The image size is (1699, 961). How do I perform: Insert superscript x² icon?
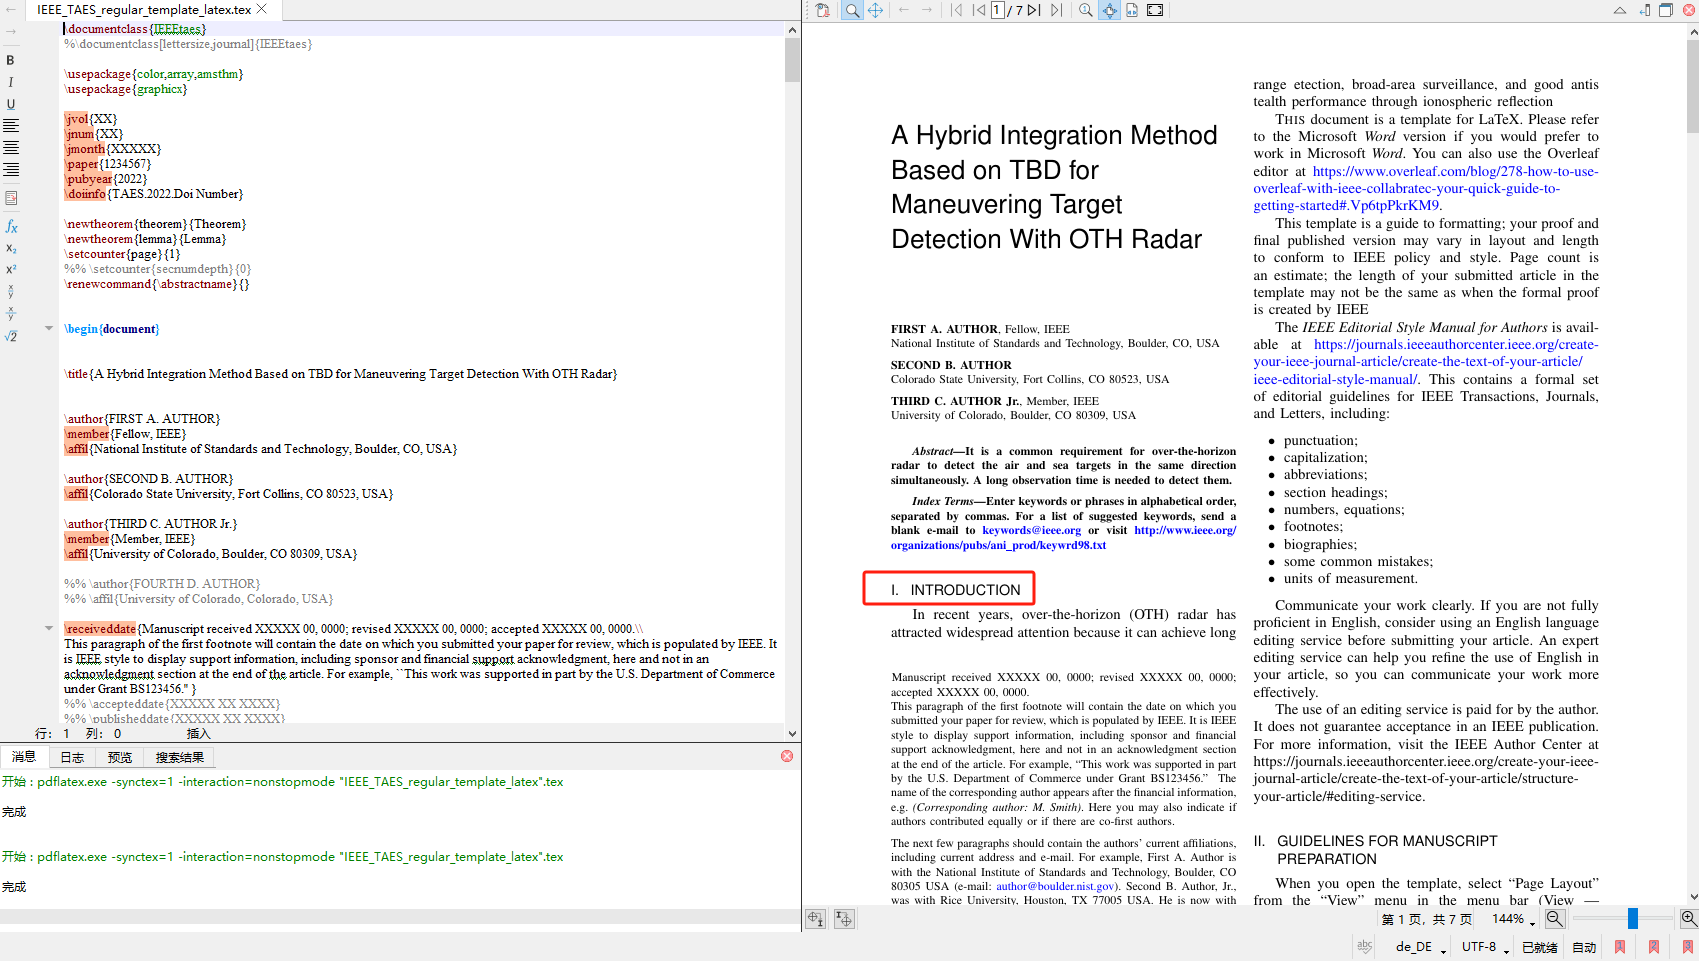(x=11, y=269)
